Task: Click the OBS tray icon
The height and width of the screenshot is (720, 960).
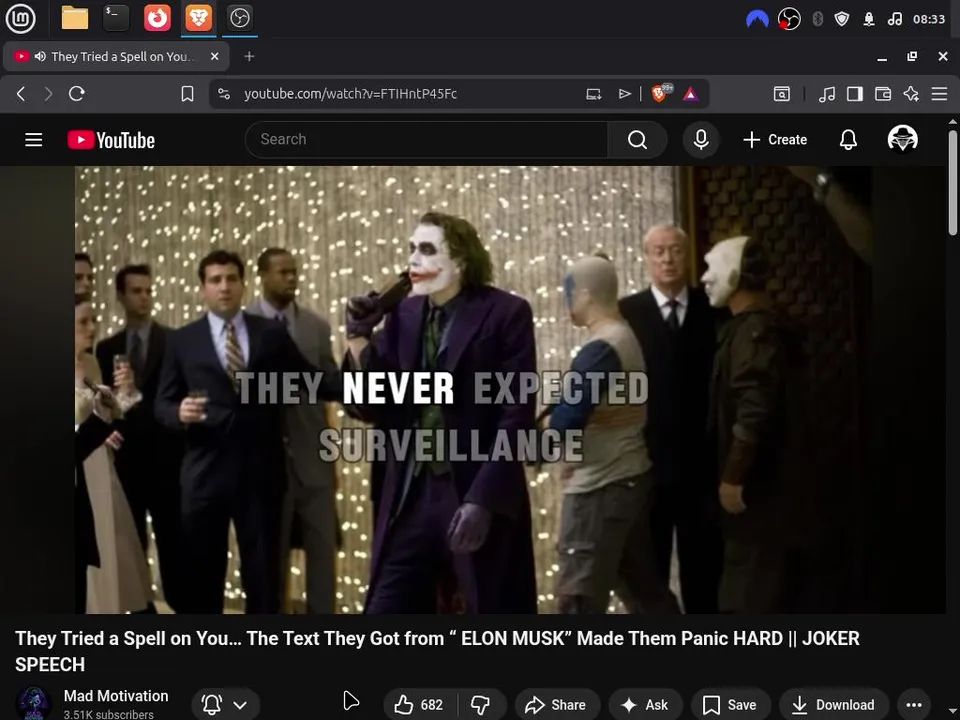Action: (x=789, y=19)
